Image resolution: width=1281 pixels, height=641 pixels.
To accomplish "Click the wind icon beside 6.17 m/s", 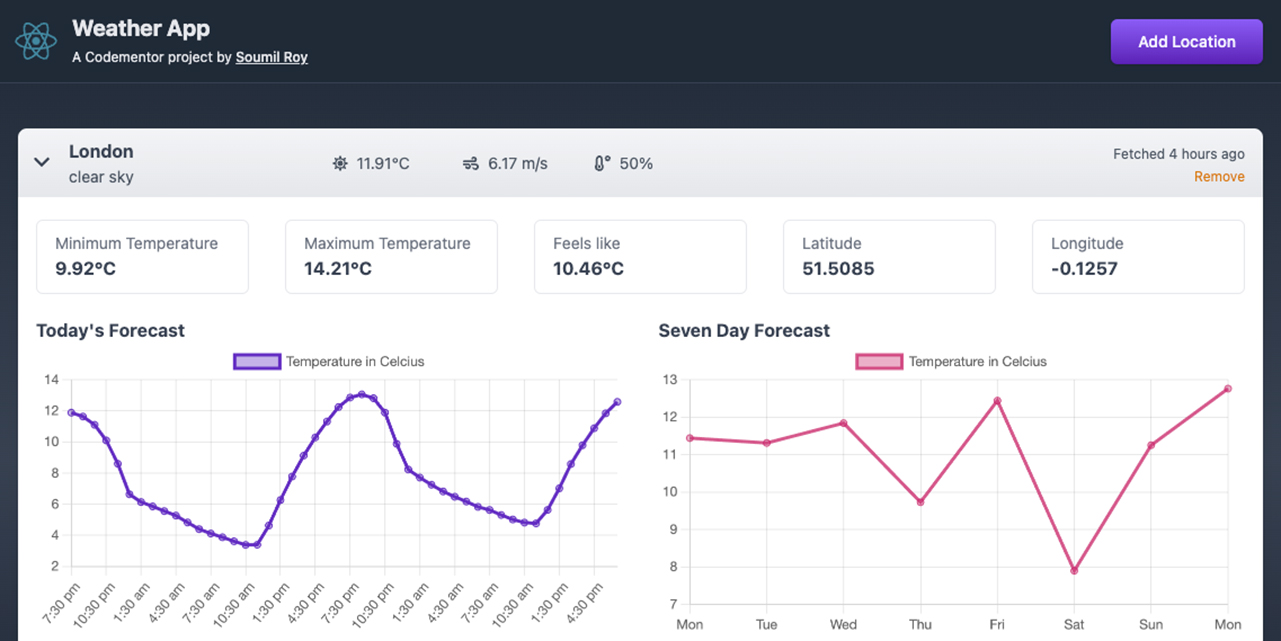I will tap(471, 162).
